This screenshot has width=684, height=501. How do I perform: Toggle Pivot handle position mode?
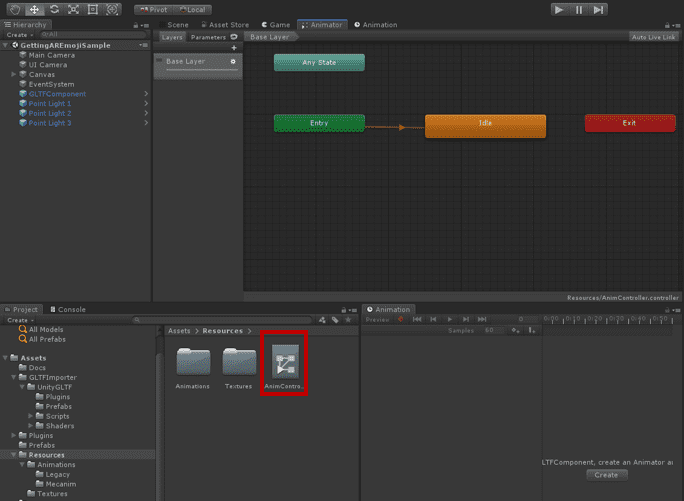152,9
